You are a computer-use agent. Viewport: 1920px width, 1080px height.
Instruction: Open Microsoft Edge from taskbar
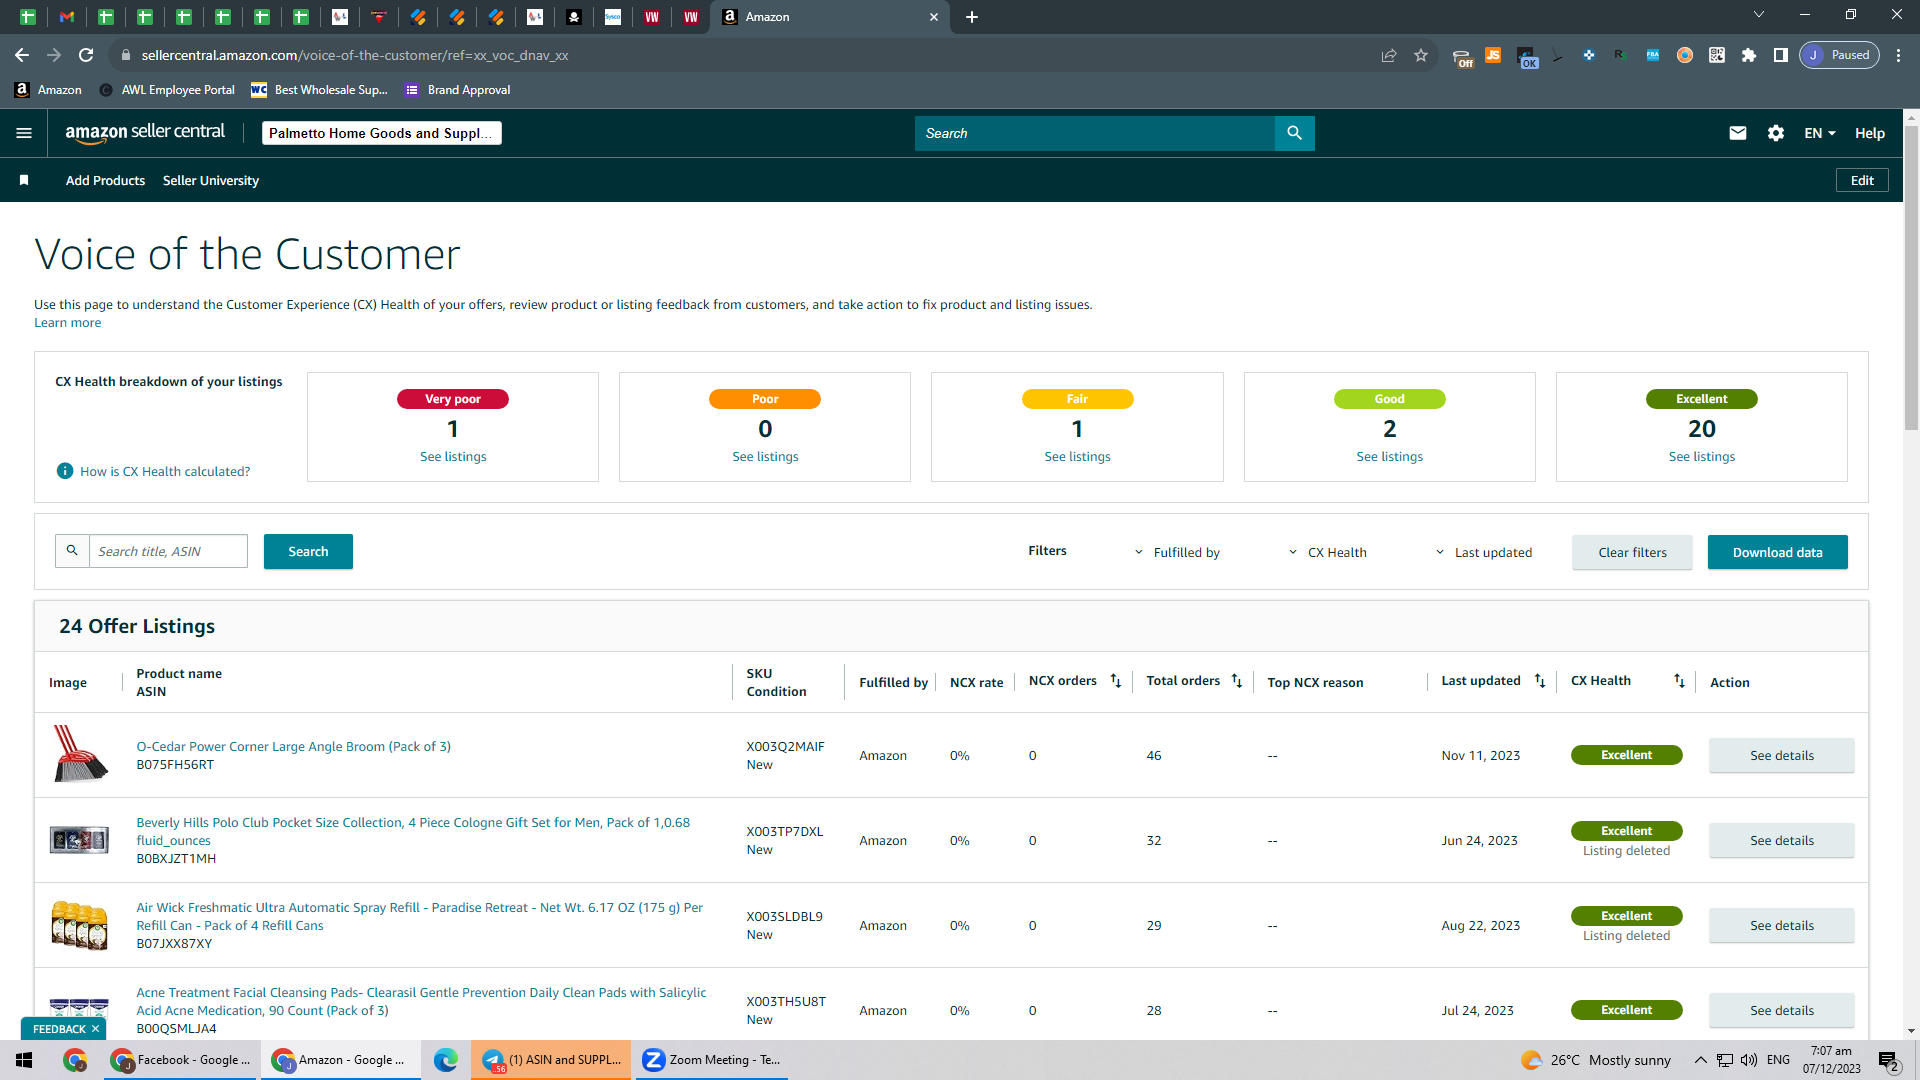click(x=446, y=1060)
